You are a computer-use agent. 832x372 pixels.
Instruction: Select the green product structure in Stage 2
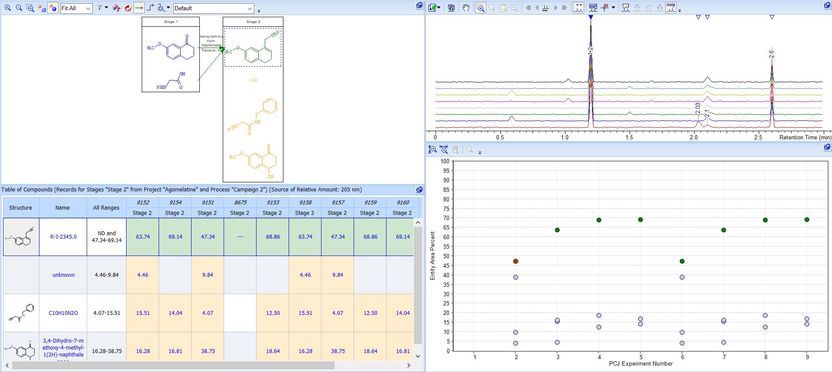tap(253, 47)
